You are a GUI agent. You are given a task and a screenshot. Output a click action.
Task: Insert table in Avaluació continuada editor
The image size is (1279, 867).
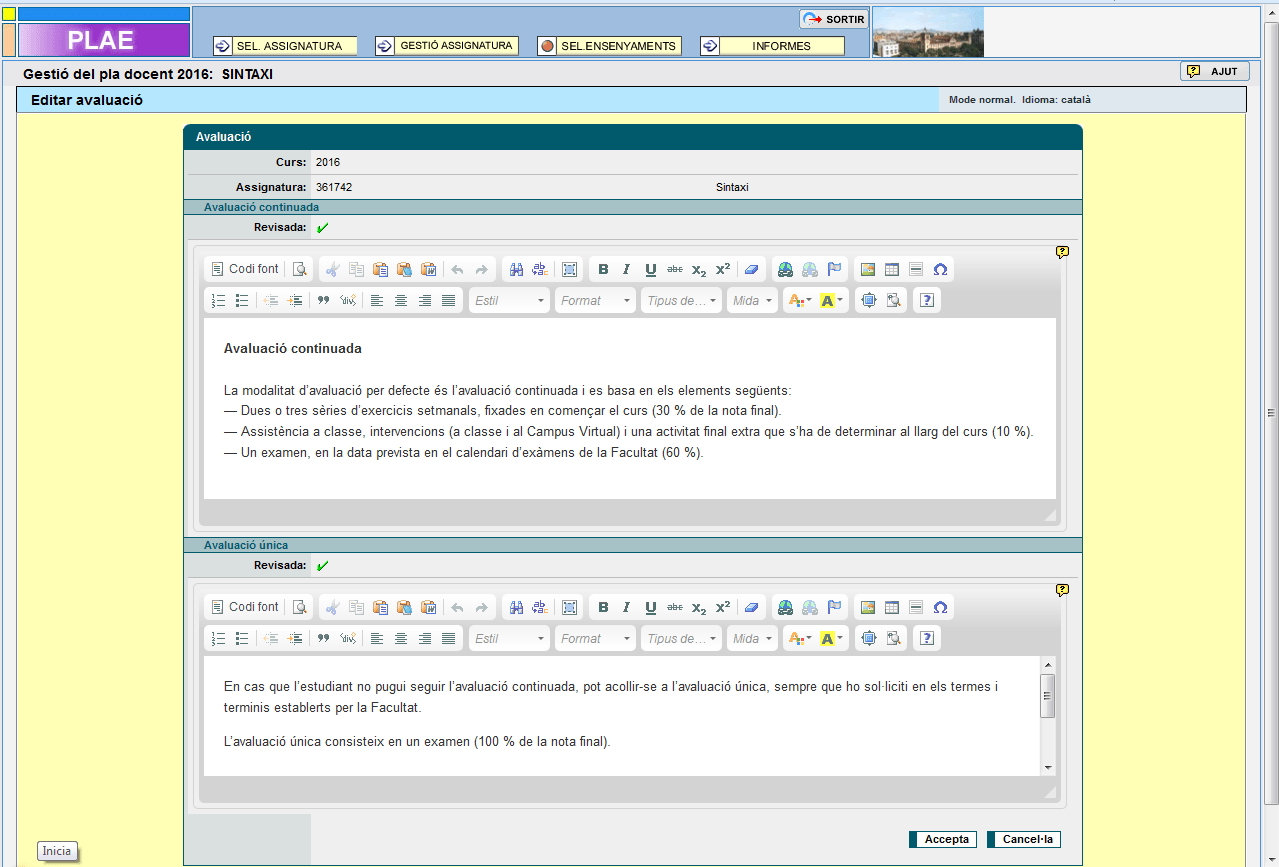click(x=892, y=269)
